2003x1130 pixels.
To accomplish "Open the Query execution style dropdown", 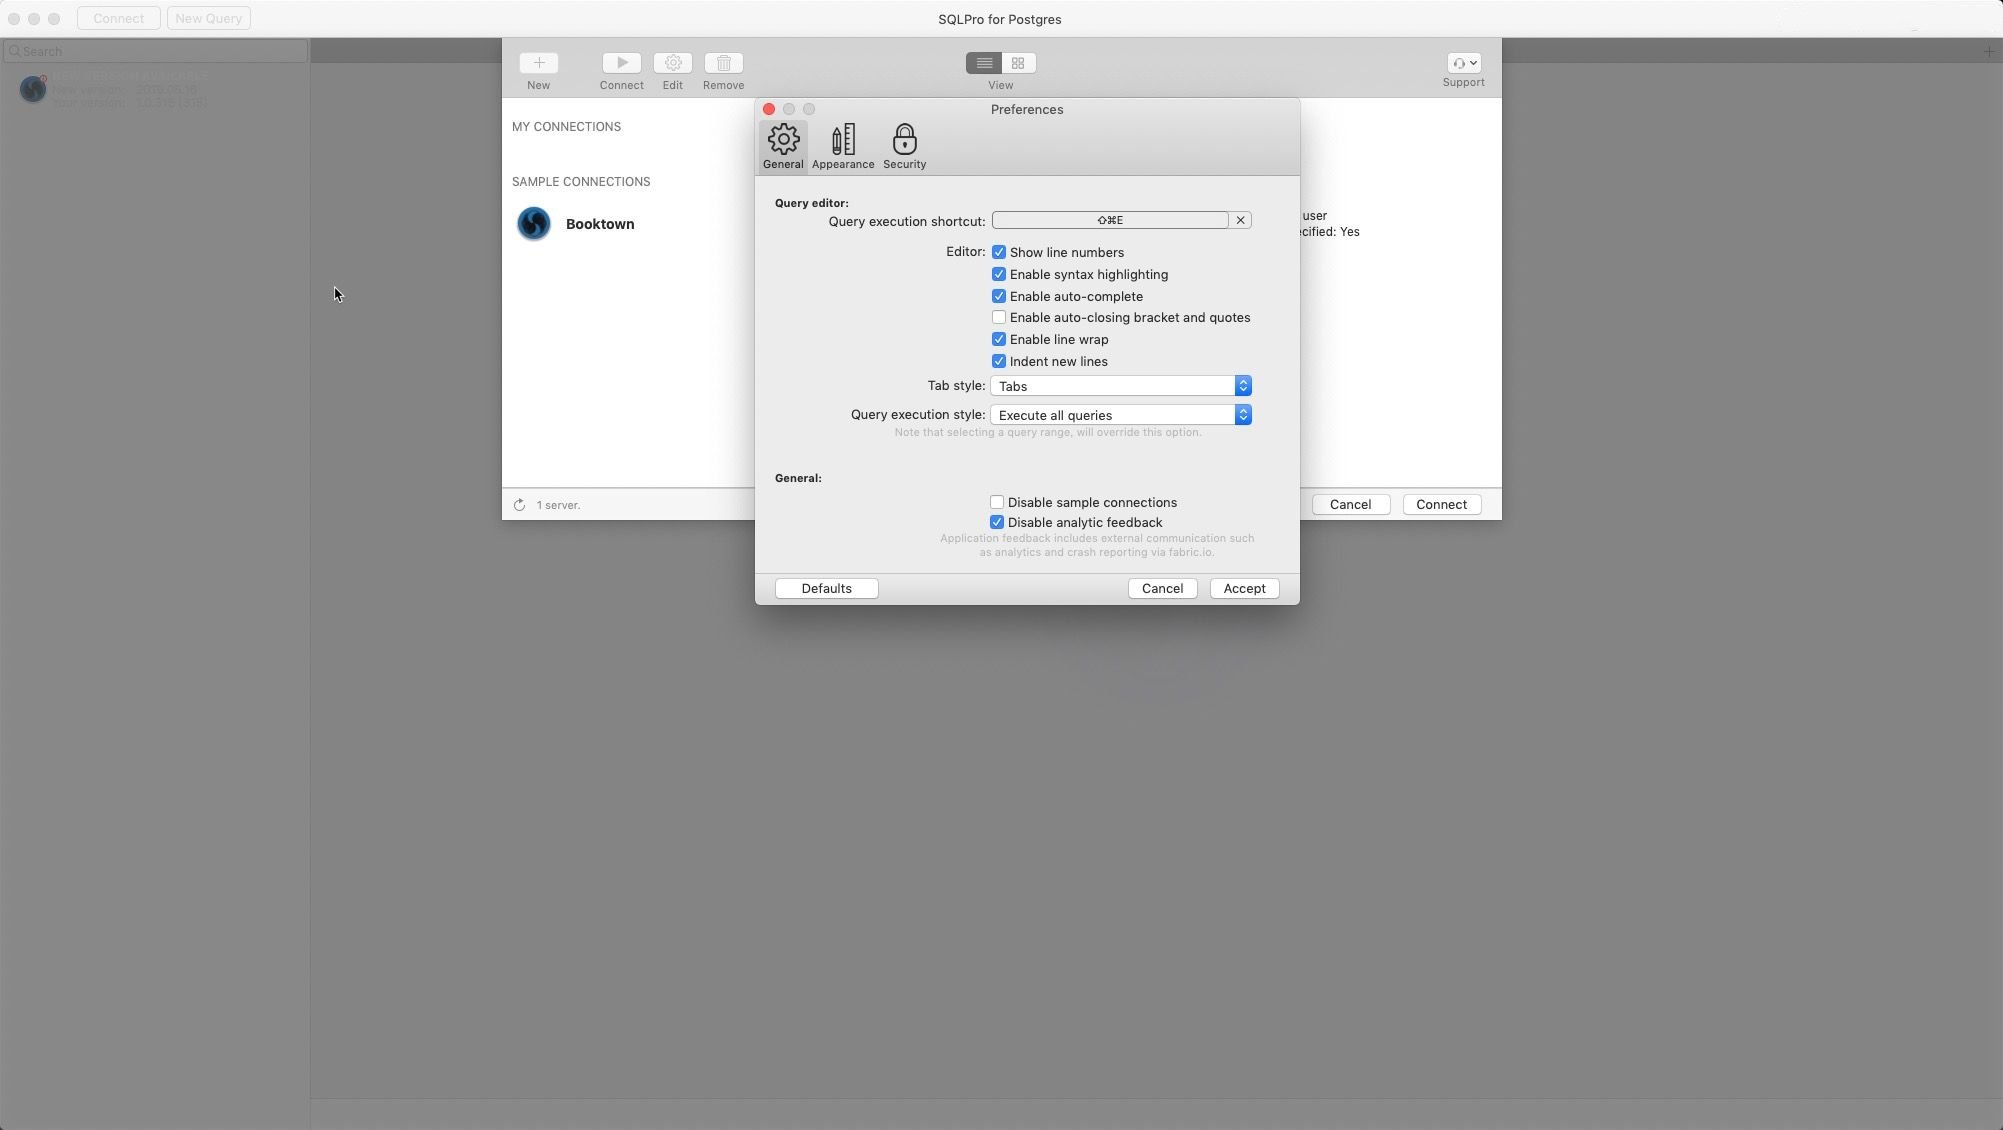I will point(1121,415).
